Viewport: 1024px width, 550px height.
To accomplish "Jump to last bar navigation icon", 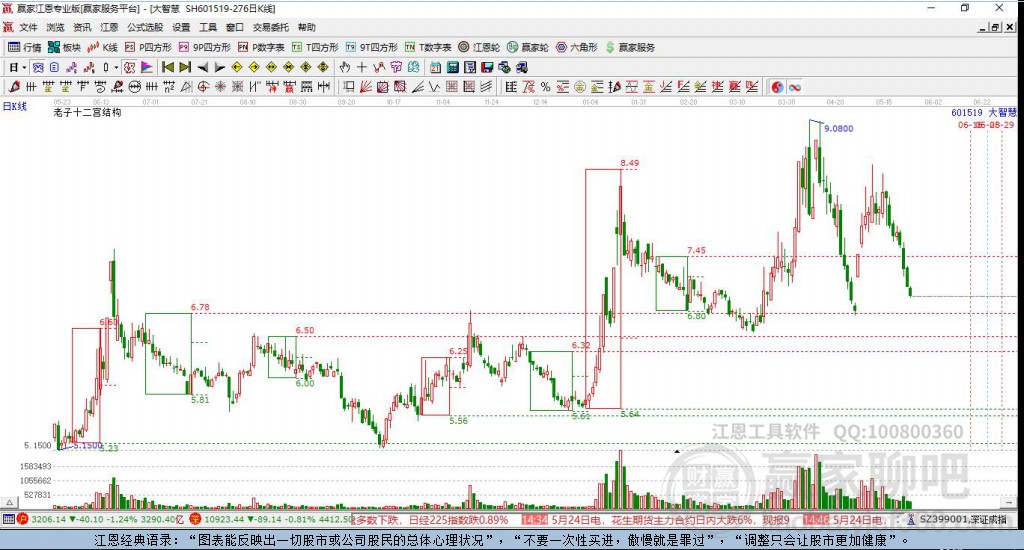I will (185, 67).
